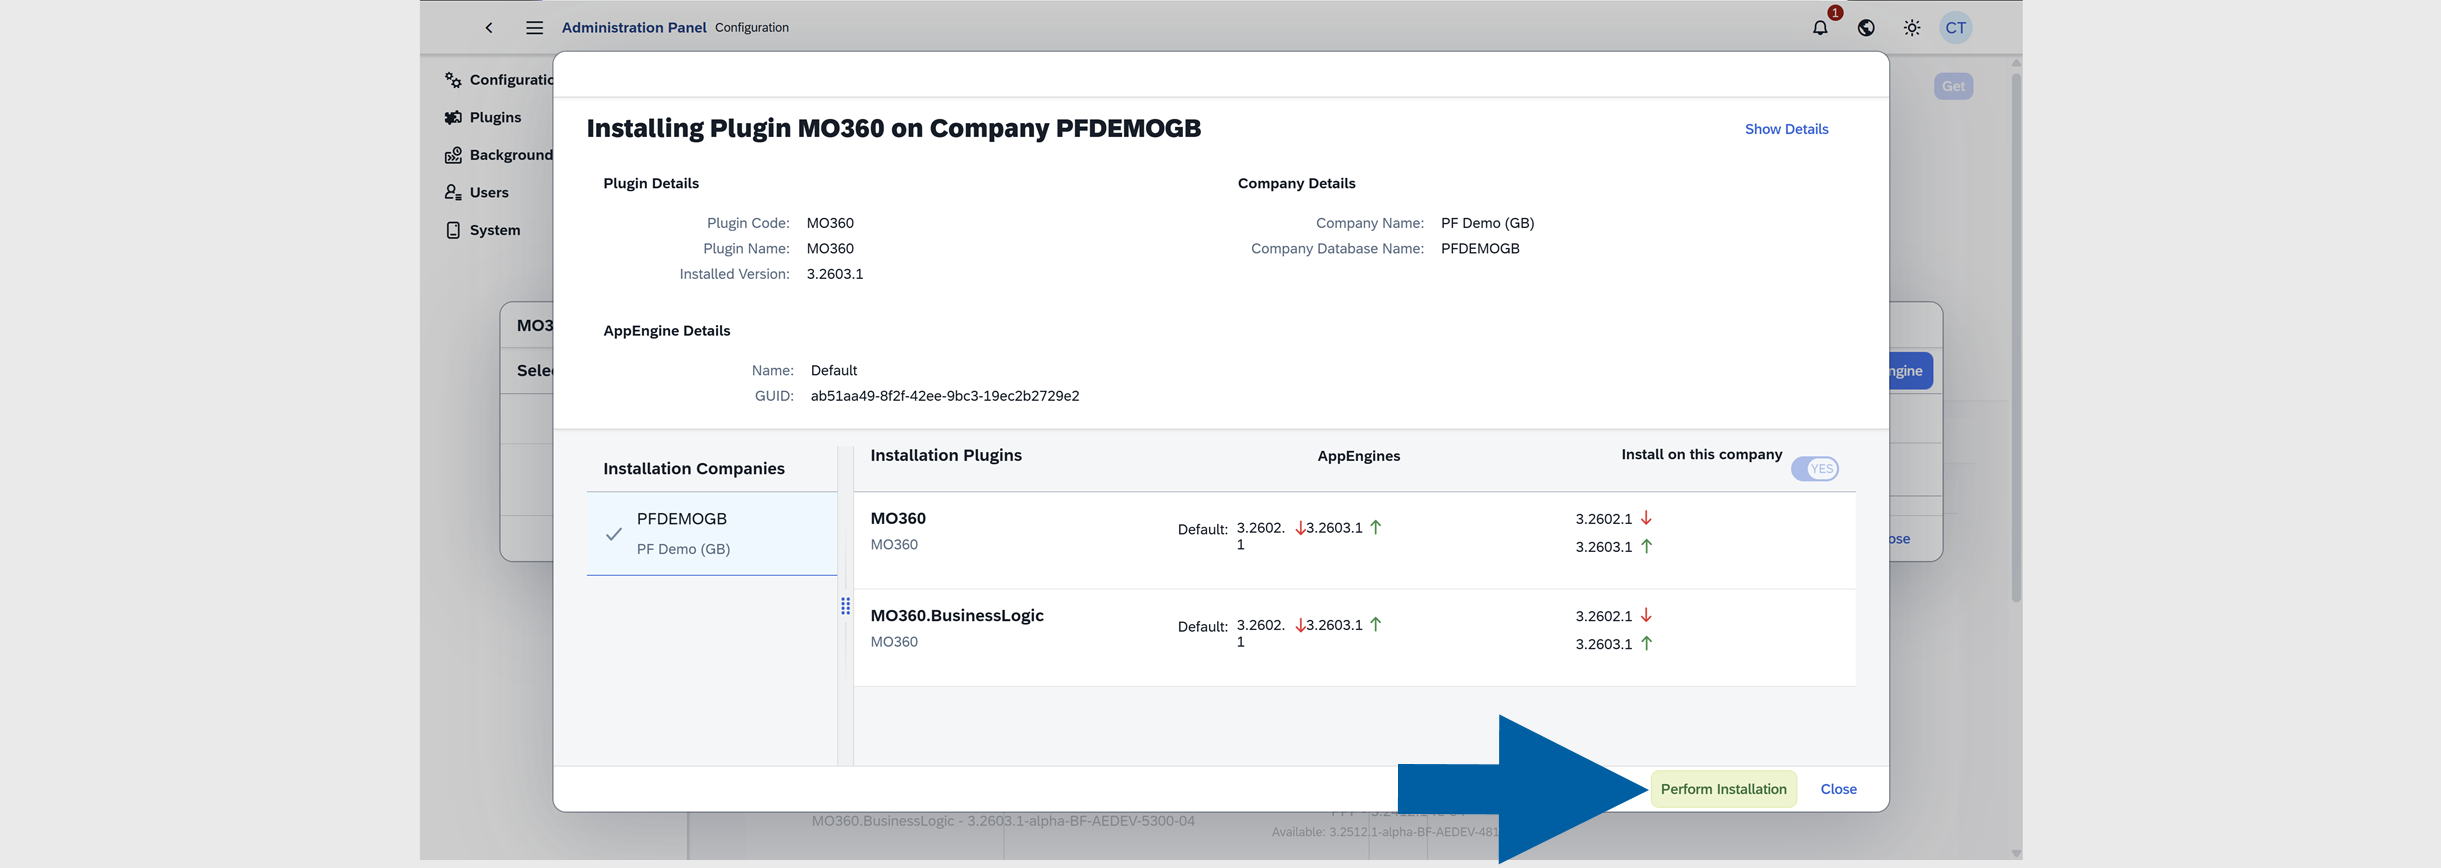The height and width of the screenshot is (868, 2441).
Task: Click the Close button in dialog
Action: click(1838, 789)
